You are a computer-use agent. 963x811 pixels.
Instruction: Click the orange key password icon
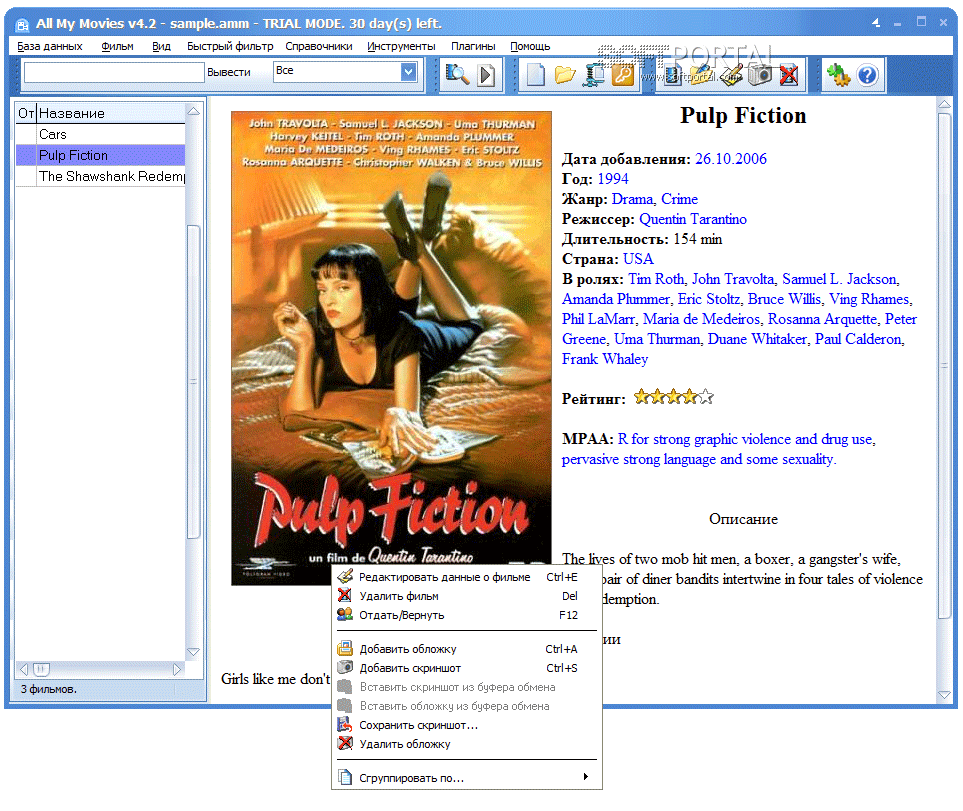[x=623, y=75]
